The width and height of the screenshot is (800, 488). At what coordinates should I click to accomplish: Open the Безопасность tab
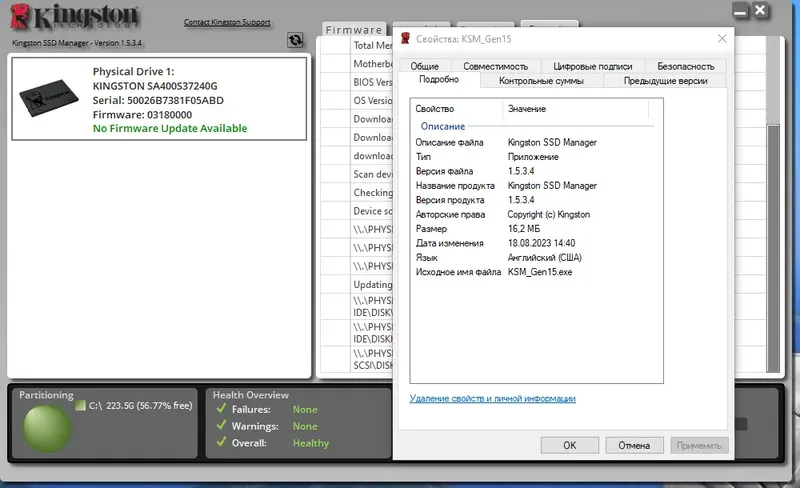(x=686, y=66)
